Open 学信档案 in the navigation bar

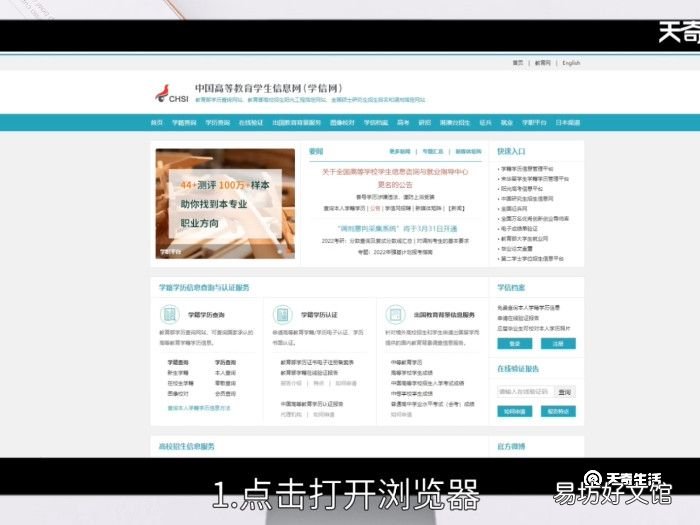[376, 123]
